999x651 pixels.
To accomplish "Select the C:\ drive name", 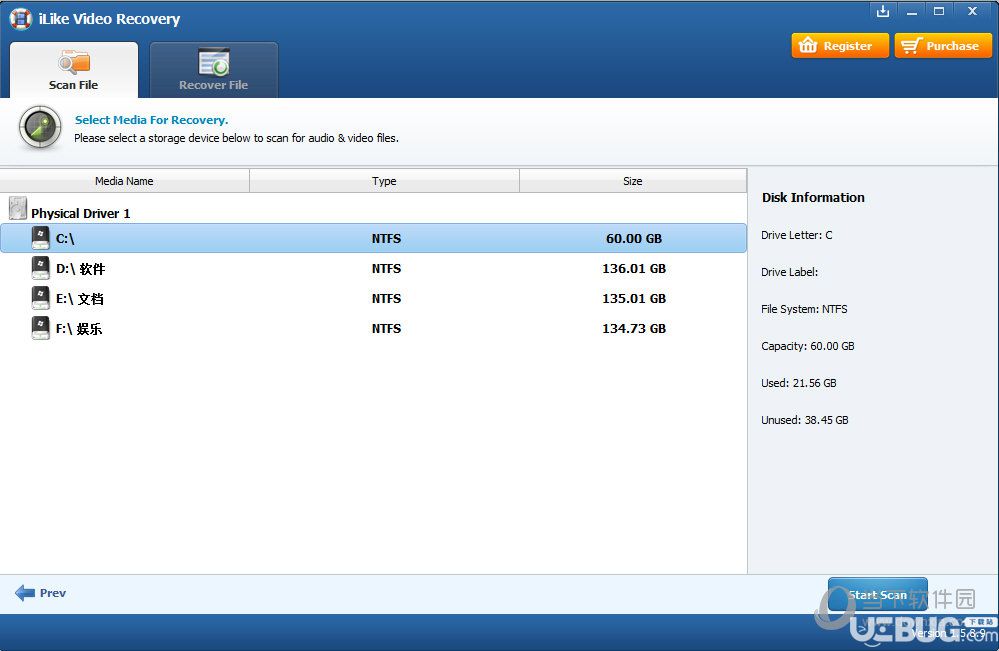I will pos(65,239).
